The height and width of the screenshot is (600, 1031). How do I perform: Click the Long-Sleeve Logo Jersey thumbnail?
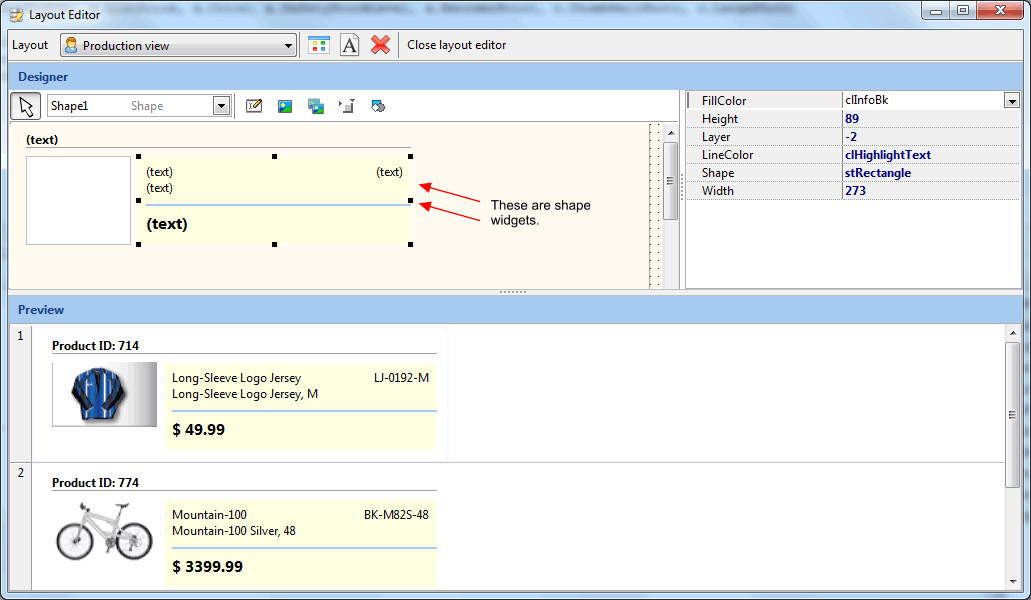pyautogui.click(x=104, y=394)
